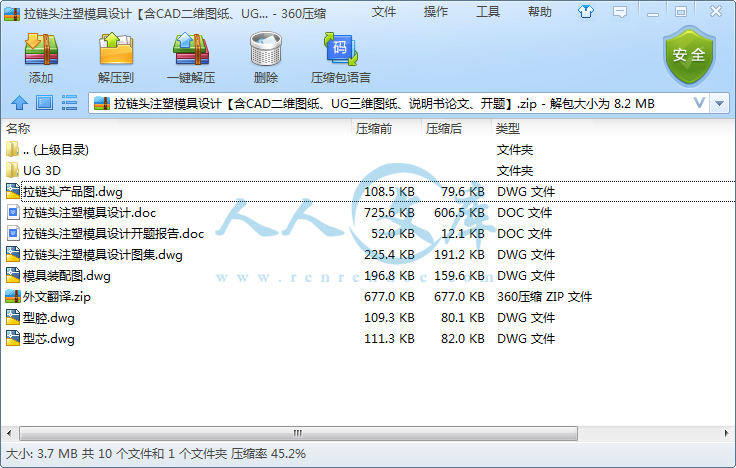Click the zip icon in the address bar
Screen dimensions: 736x468
[102, 103]
